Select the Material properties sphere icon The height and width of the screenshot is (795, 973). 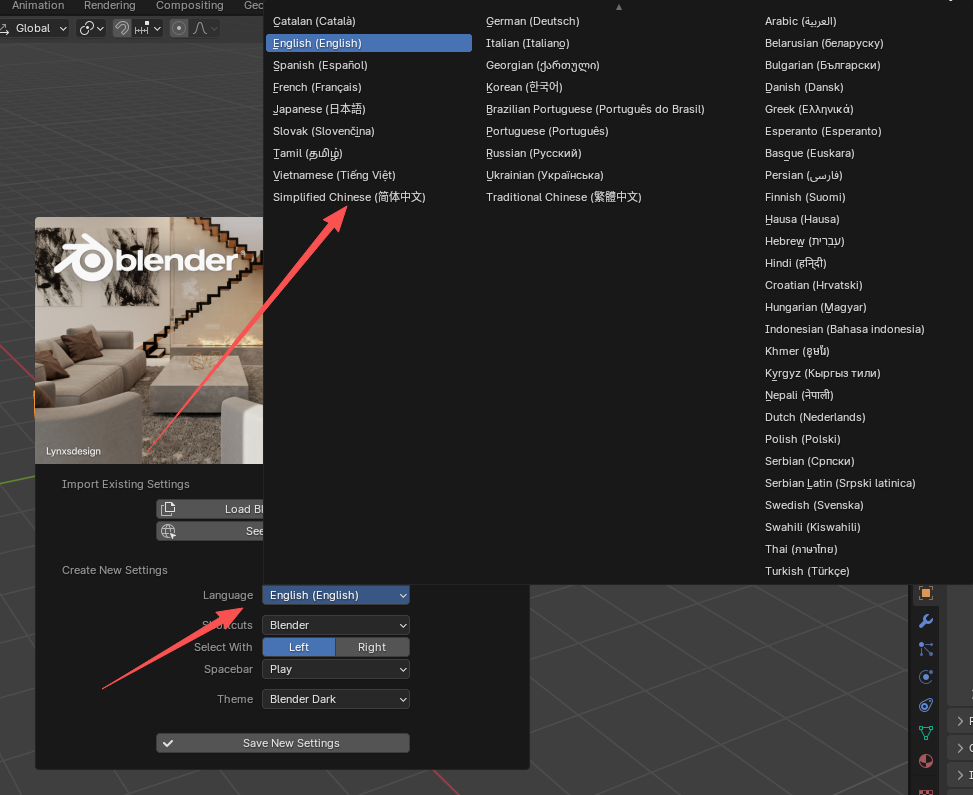(x=924, y=761)
